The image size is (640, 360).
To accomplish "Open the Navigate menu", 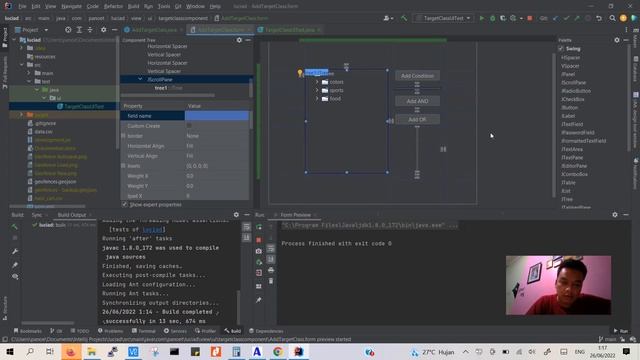I will tap(71, 7).
